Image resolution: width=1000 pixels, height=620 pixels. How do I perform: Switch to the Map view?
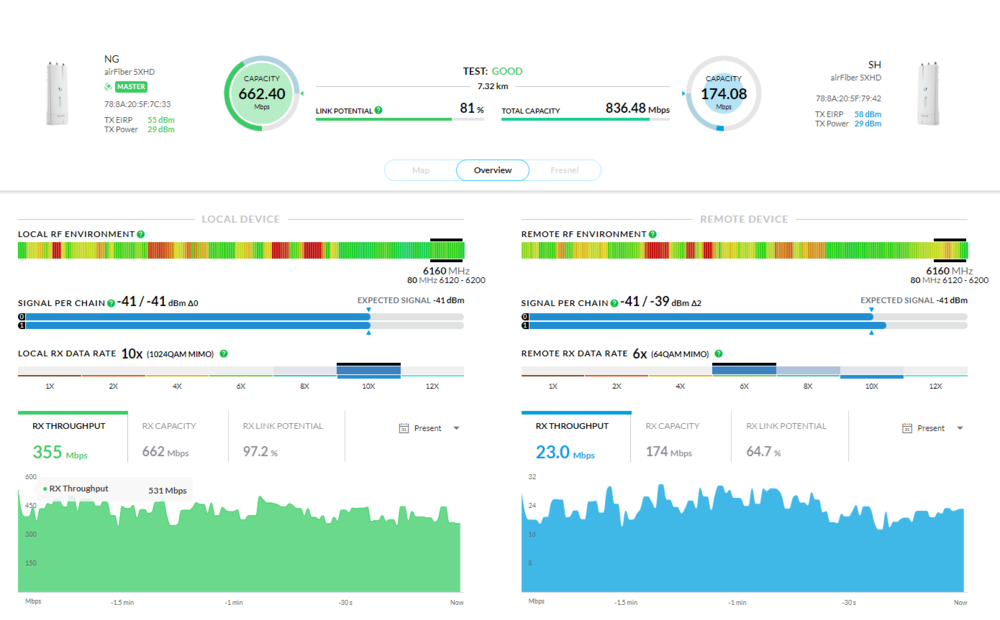point(421,170)
